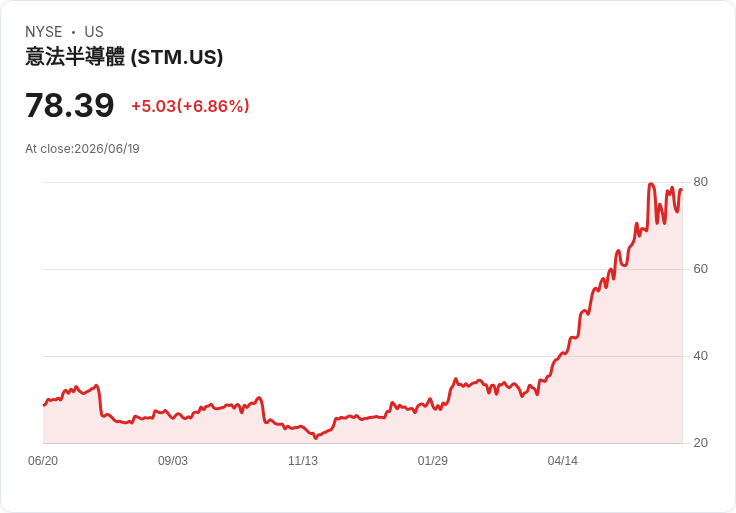The height and width of the screenshot is (513, 736).
Task: Click the 80 price axis label
Action: 700,182
